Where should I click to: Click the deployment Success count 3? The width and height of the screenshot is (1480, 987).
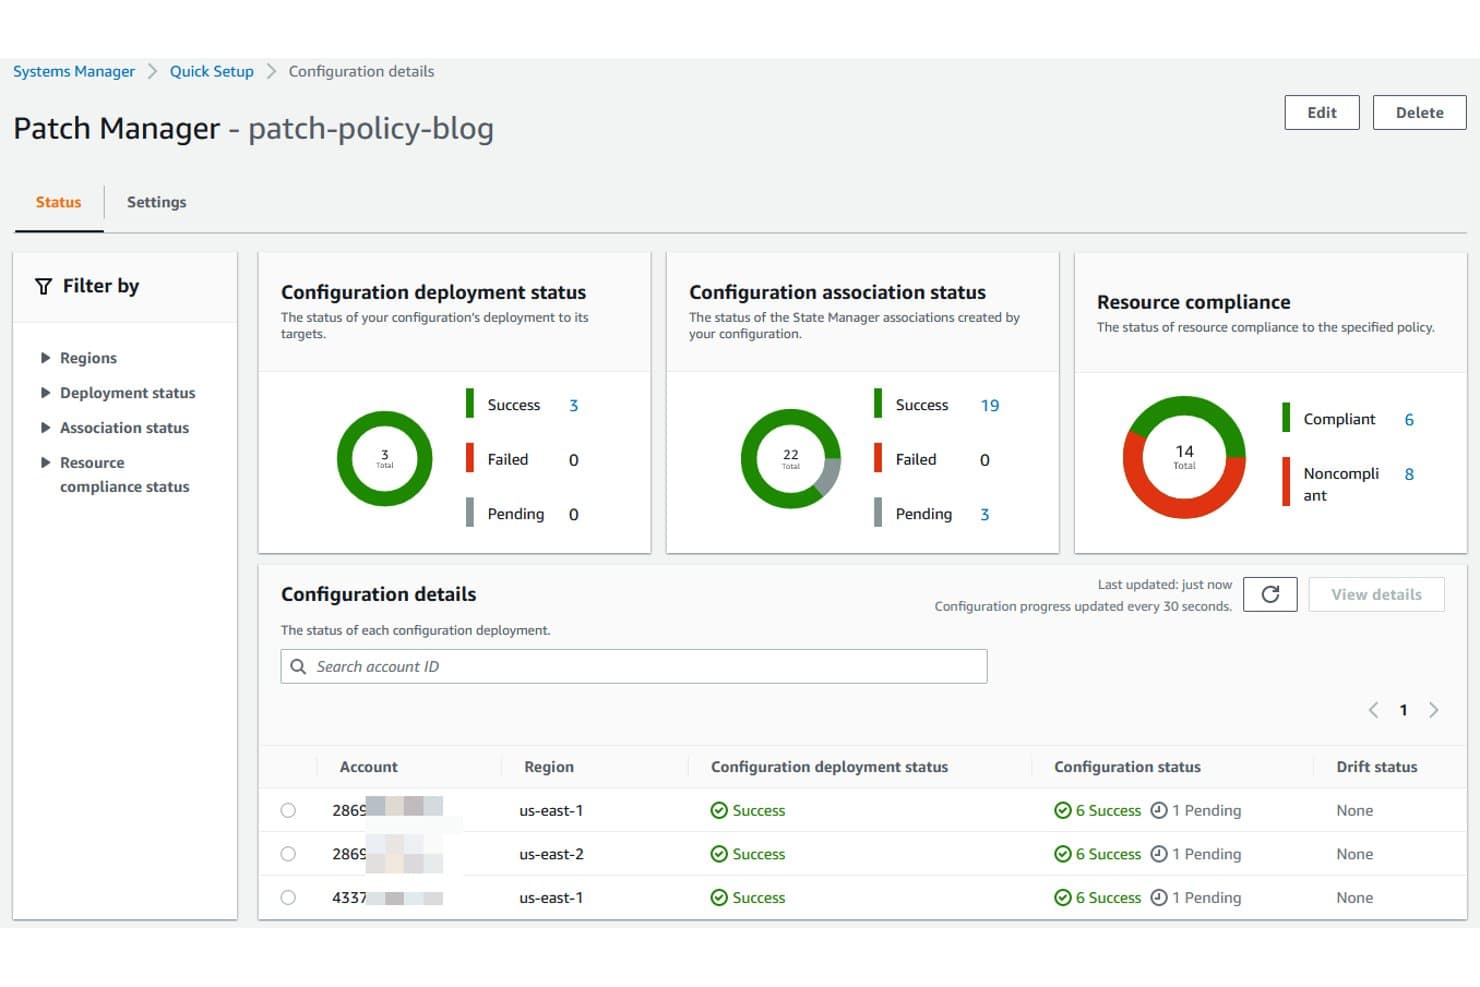coord(574,405)
